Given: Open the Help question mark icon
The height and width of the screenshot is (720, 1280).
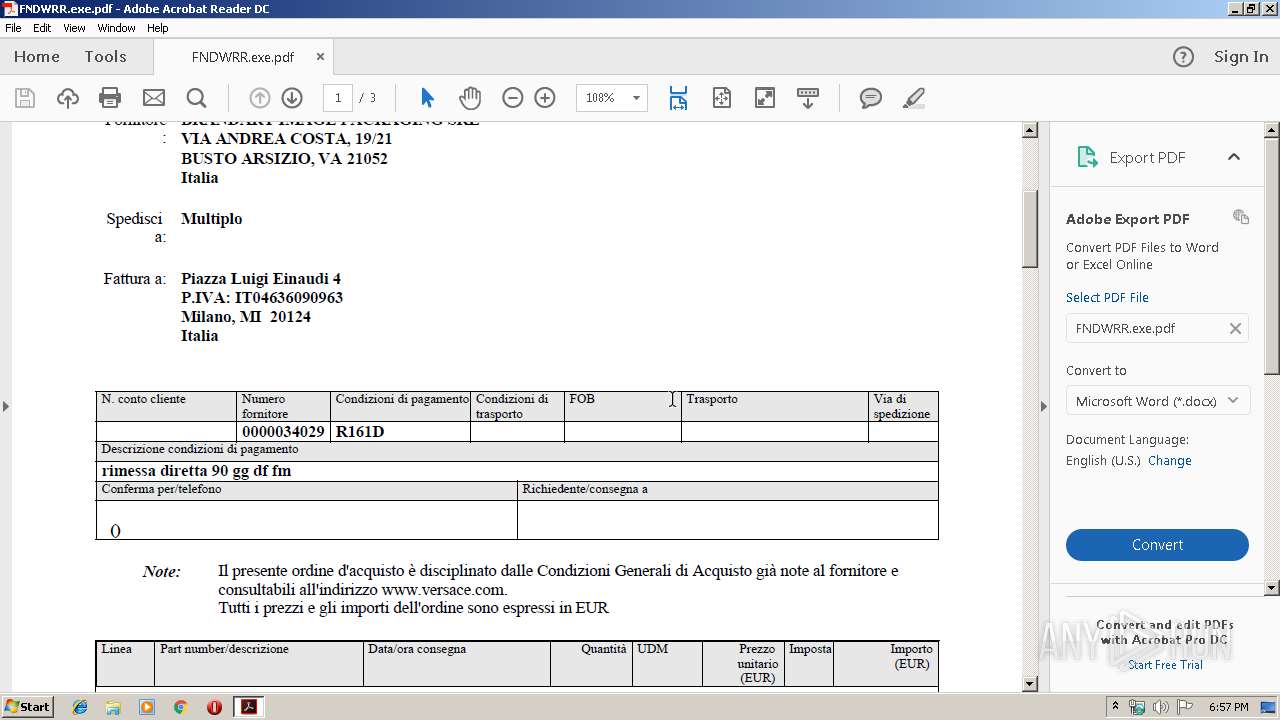Looking at the screenshot, I should point(1183,57).
